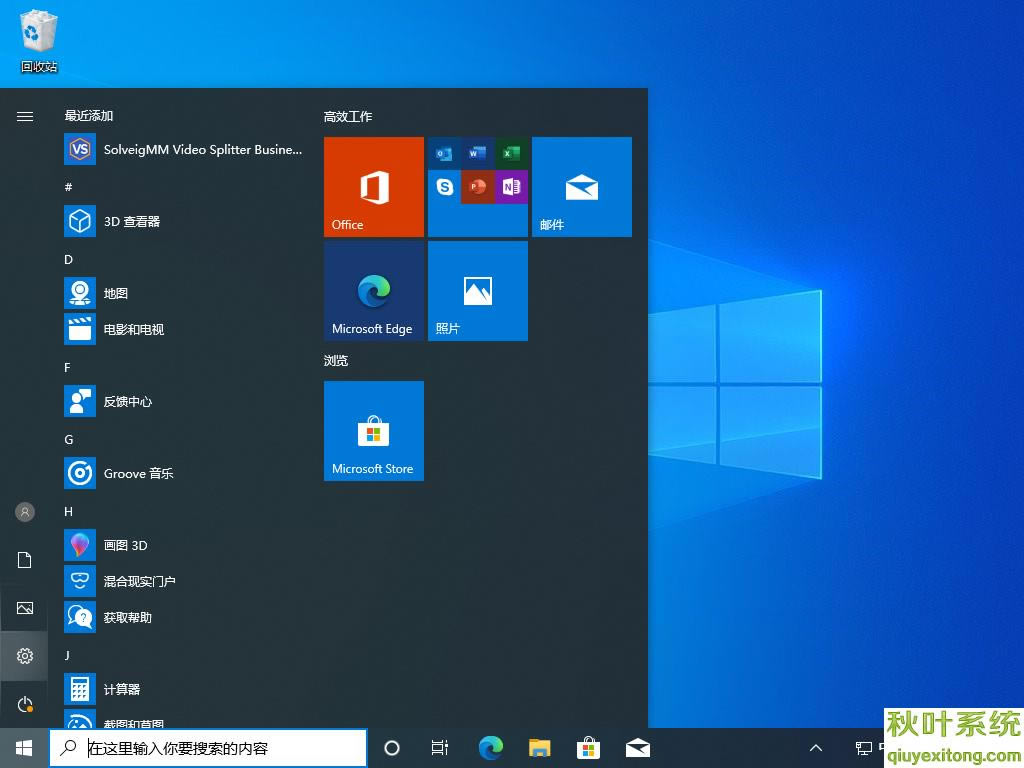1024x768 pixels.
Task: Open Task View on taskbar
Action: coord(440,748)
